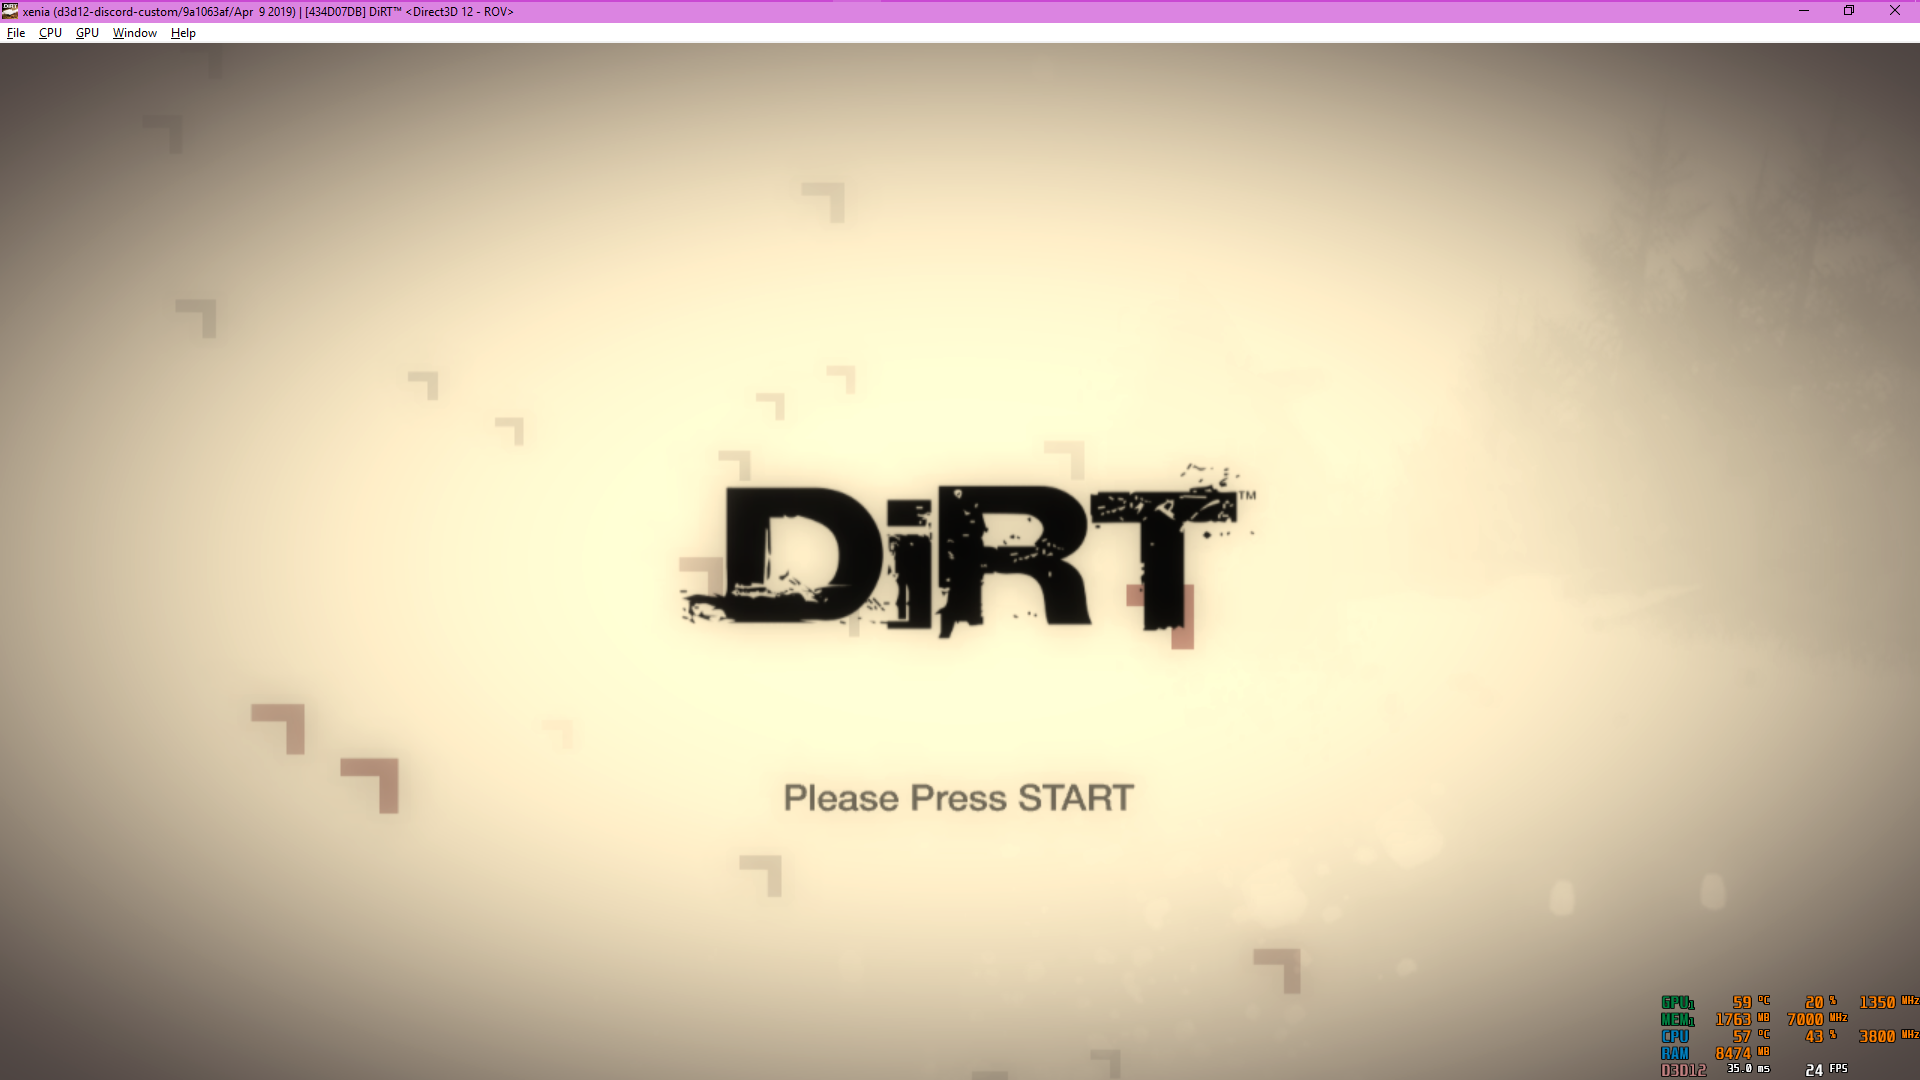
Task: Click the xenia app icon in title bar
Action: (10, 11)
